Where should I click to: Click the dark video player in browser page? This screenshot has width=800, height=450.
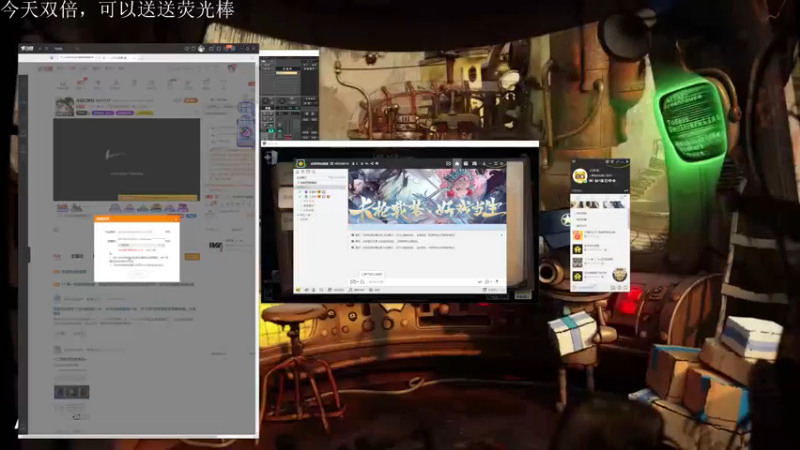(x=127, y=160)
